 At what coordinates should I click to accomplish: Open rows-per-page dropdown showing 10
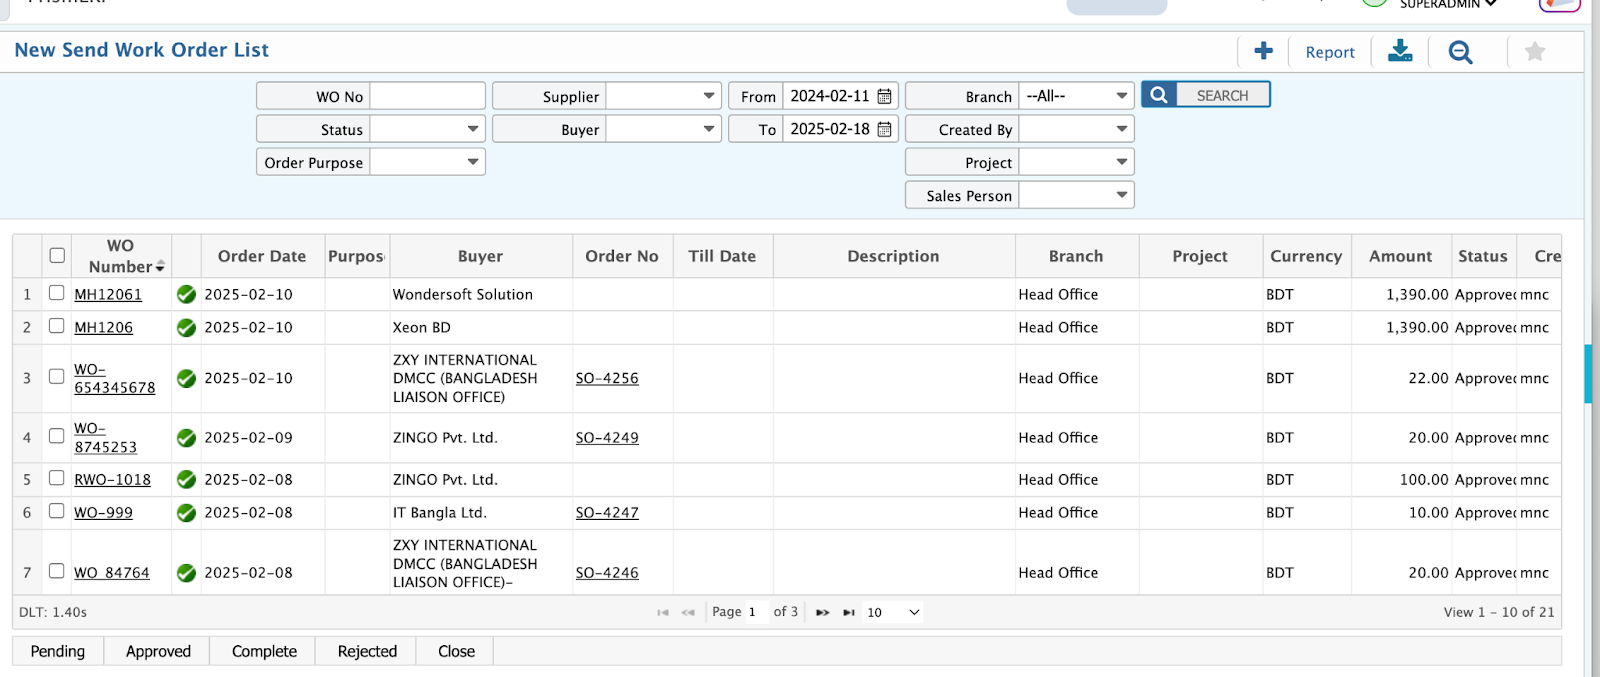click(893, 612)
